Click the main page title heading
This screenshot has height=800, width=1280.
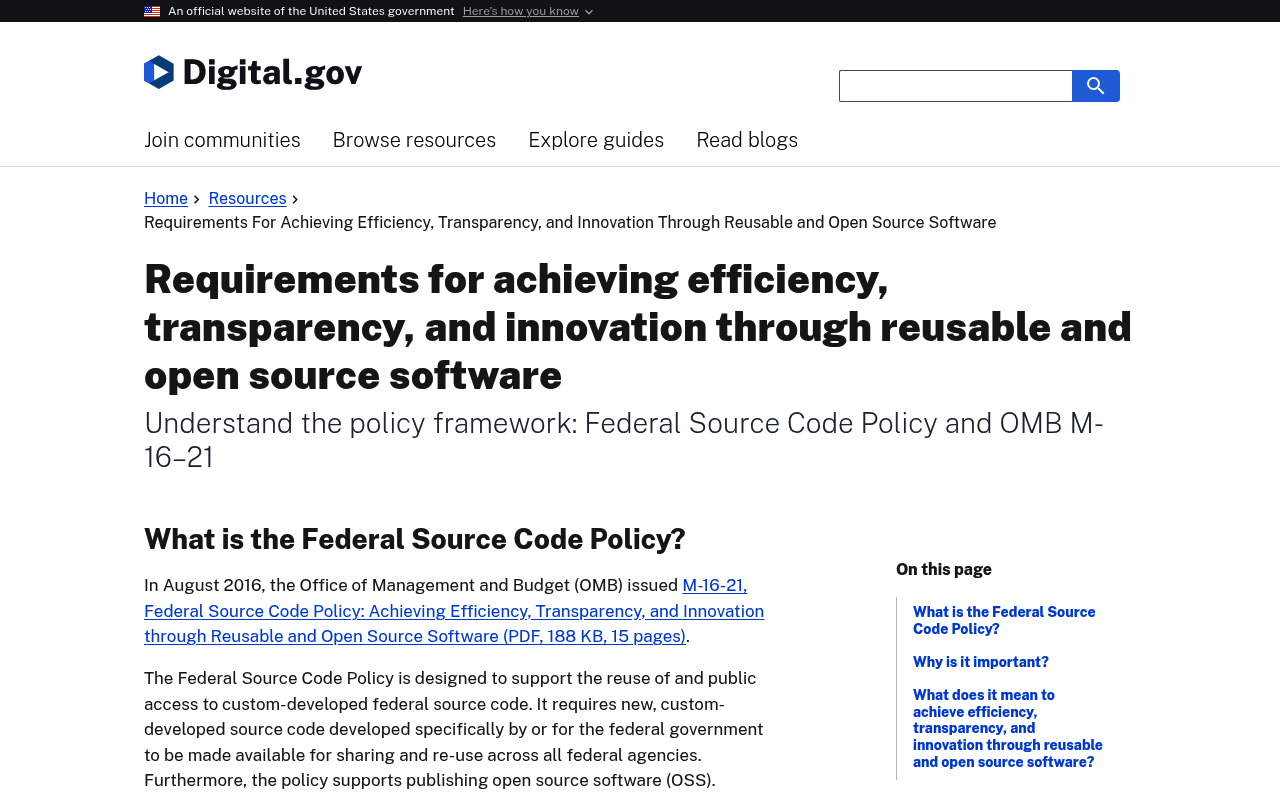click(638, 326)
